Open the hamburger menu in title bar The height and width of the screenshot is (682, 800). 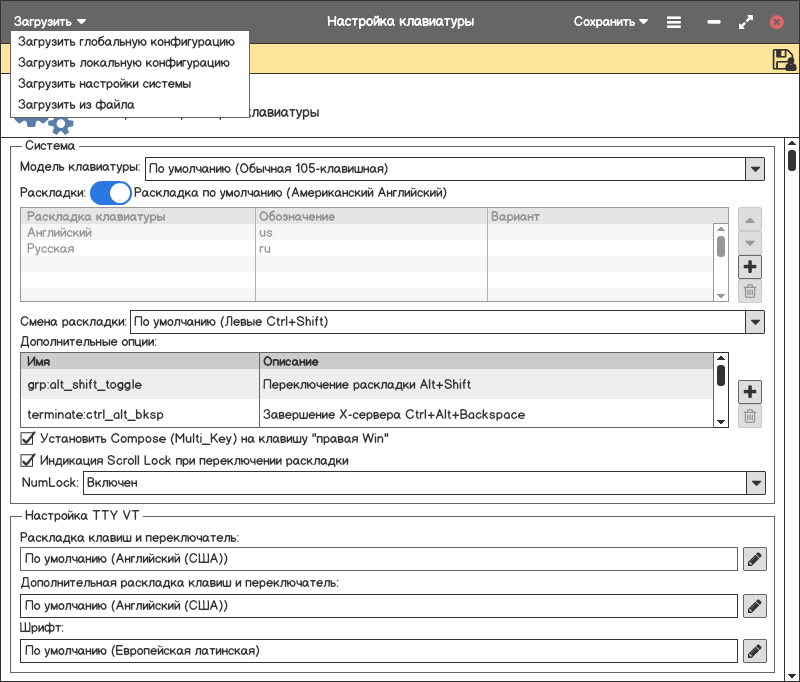[x=674, y=21]
